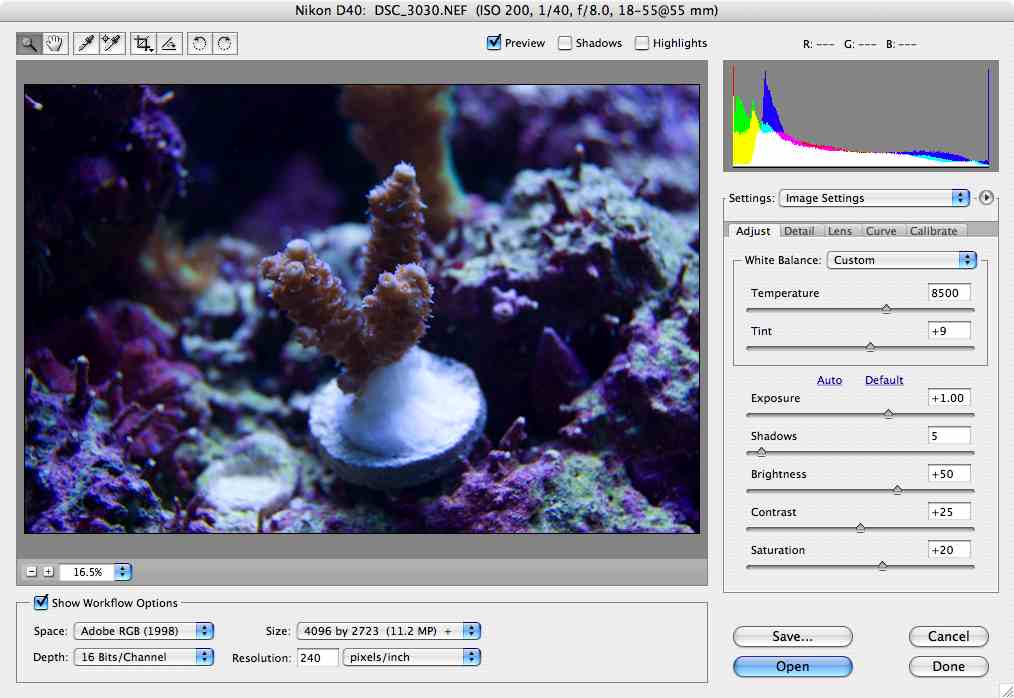Switch to the Calibrate tab
Image resolution: width=1014 pixels, height=698 pixels.
[933, 231]
